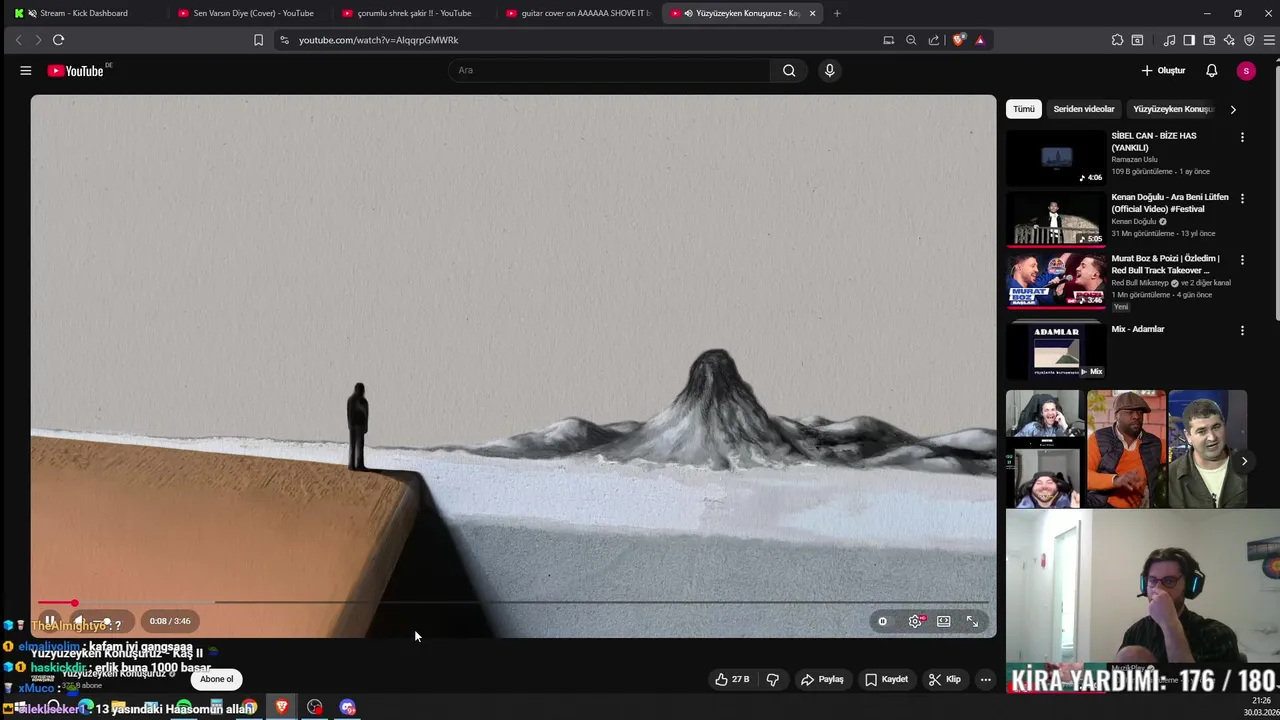This screenshot has width=1280, height=720.
Task: Close the Yüzyüzeyken Konuşuruz tab
Action: tap(812, 13)
